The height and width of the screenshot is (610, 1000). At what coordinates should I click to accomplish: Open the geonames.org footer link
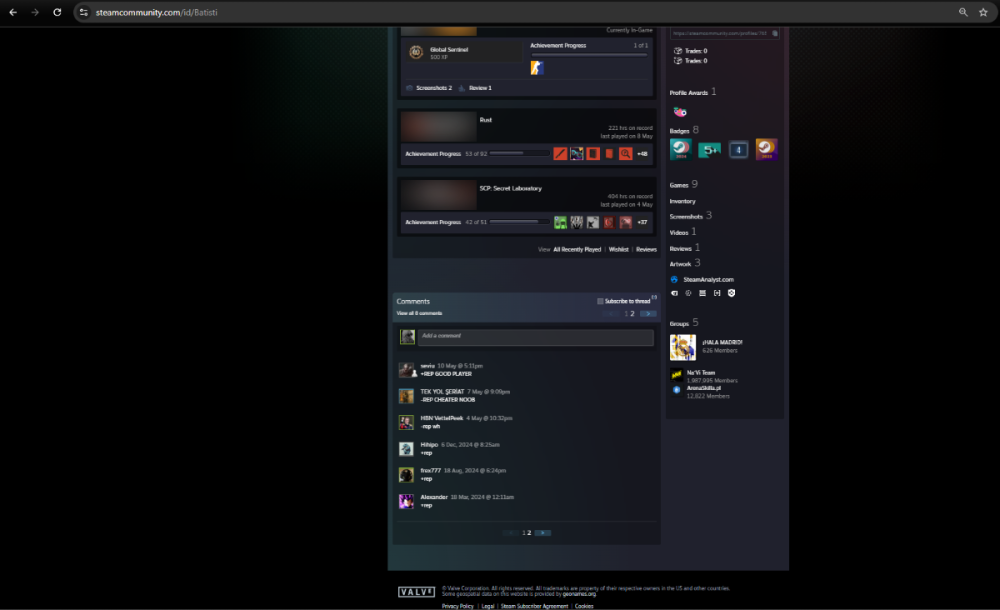point(579,594)
